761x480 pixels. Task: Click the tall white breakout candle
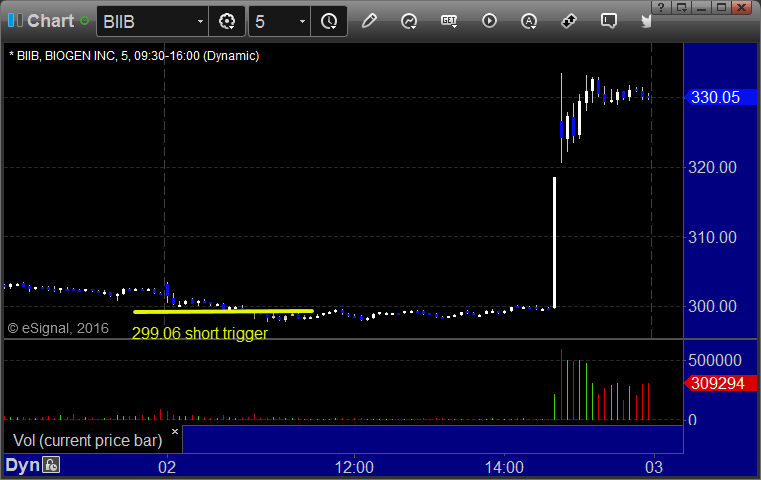pyautogui.click(x=555, y=243)
